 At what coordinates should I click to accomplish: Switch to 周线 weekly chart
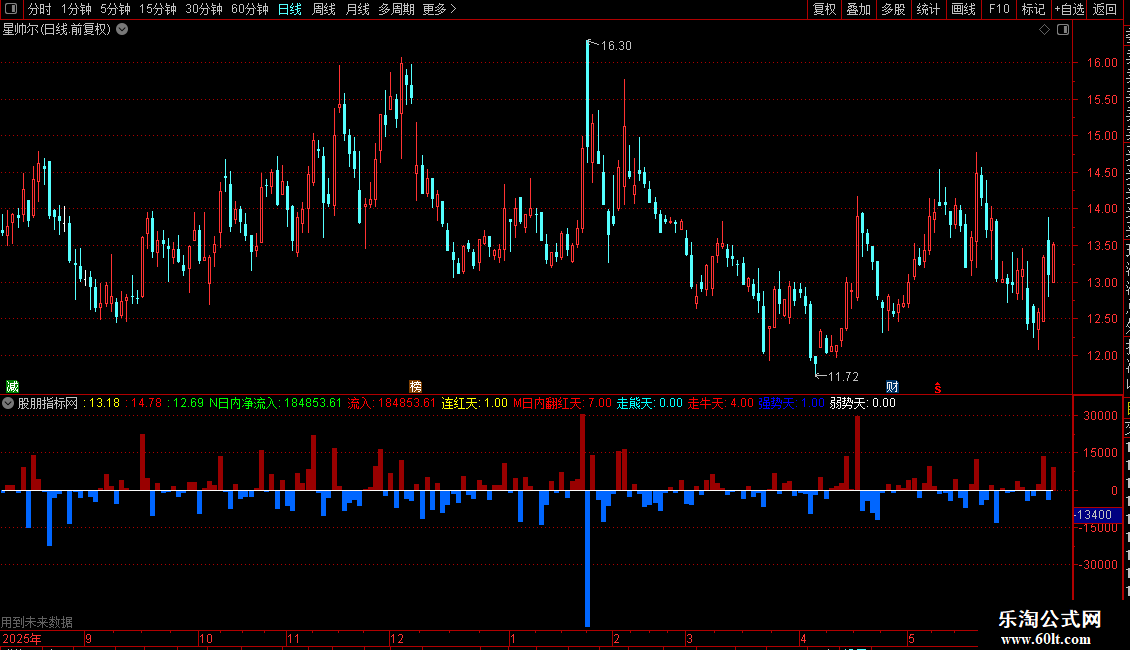pyautogui.click(x=324, y=9)
